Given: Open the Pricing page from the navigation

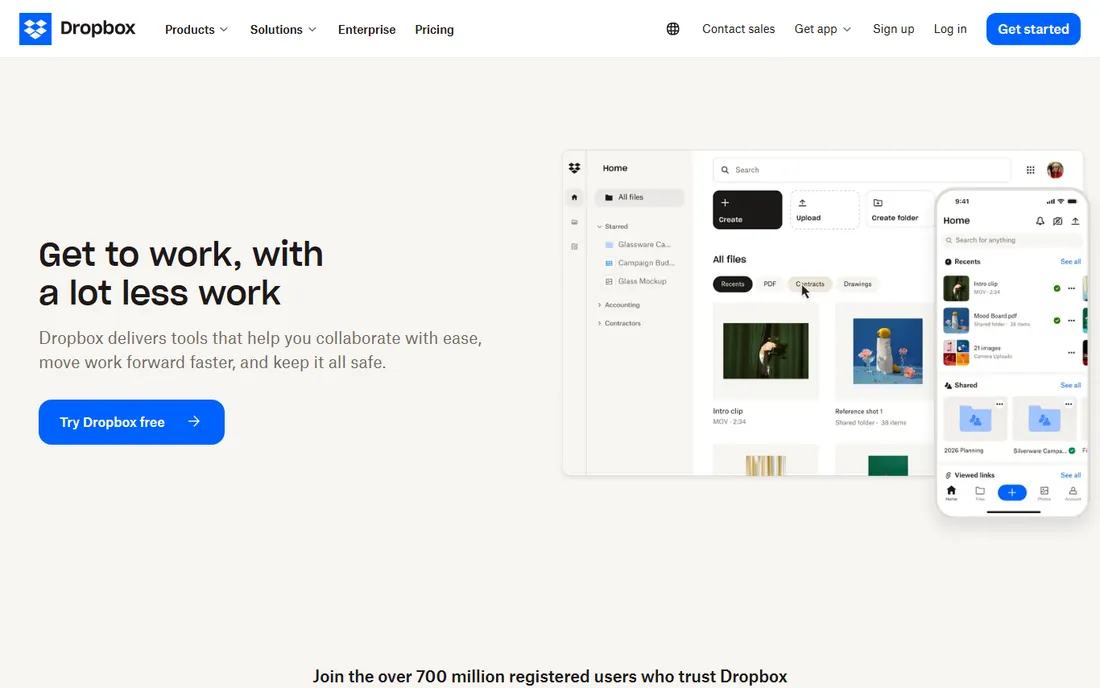Looking at the screenshot, I should (x=434, y=29).
